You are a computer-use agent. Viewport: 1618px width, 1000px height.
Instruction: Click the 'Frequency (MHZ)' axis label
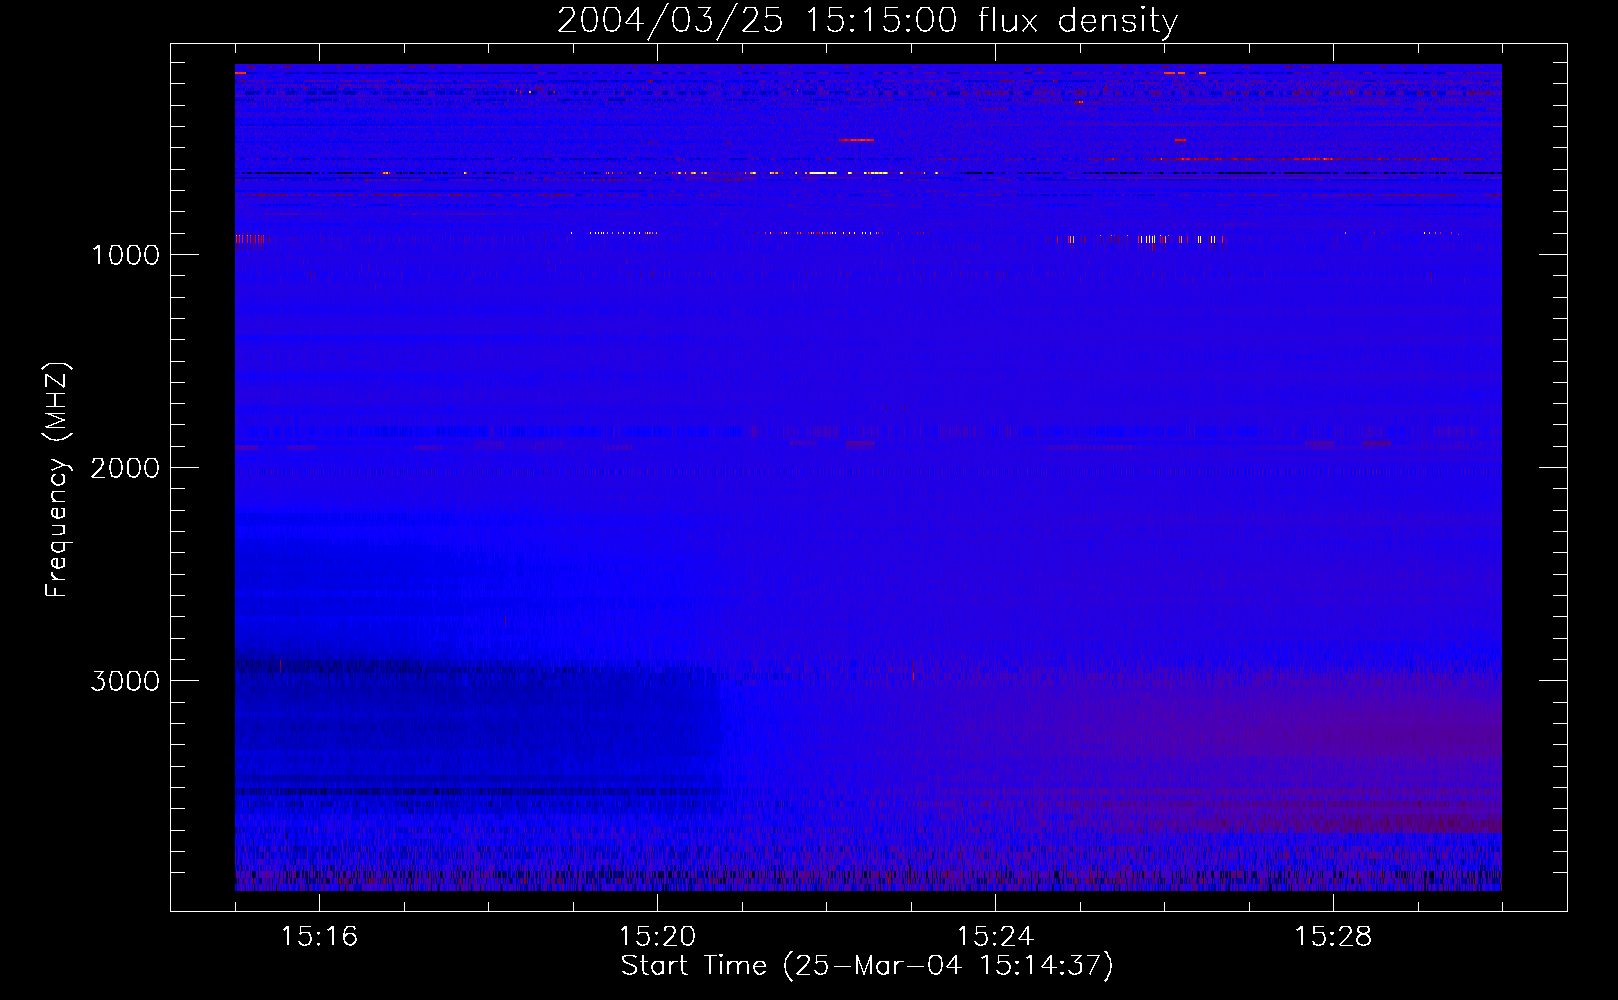click(57, 480)
